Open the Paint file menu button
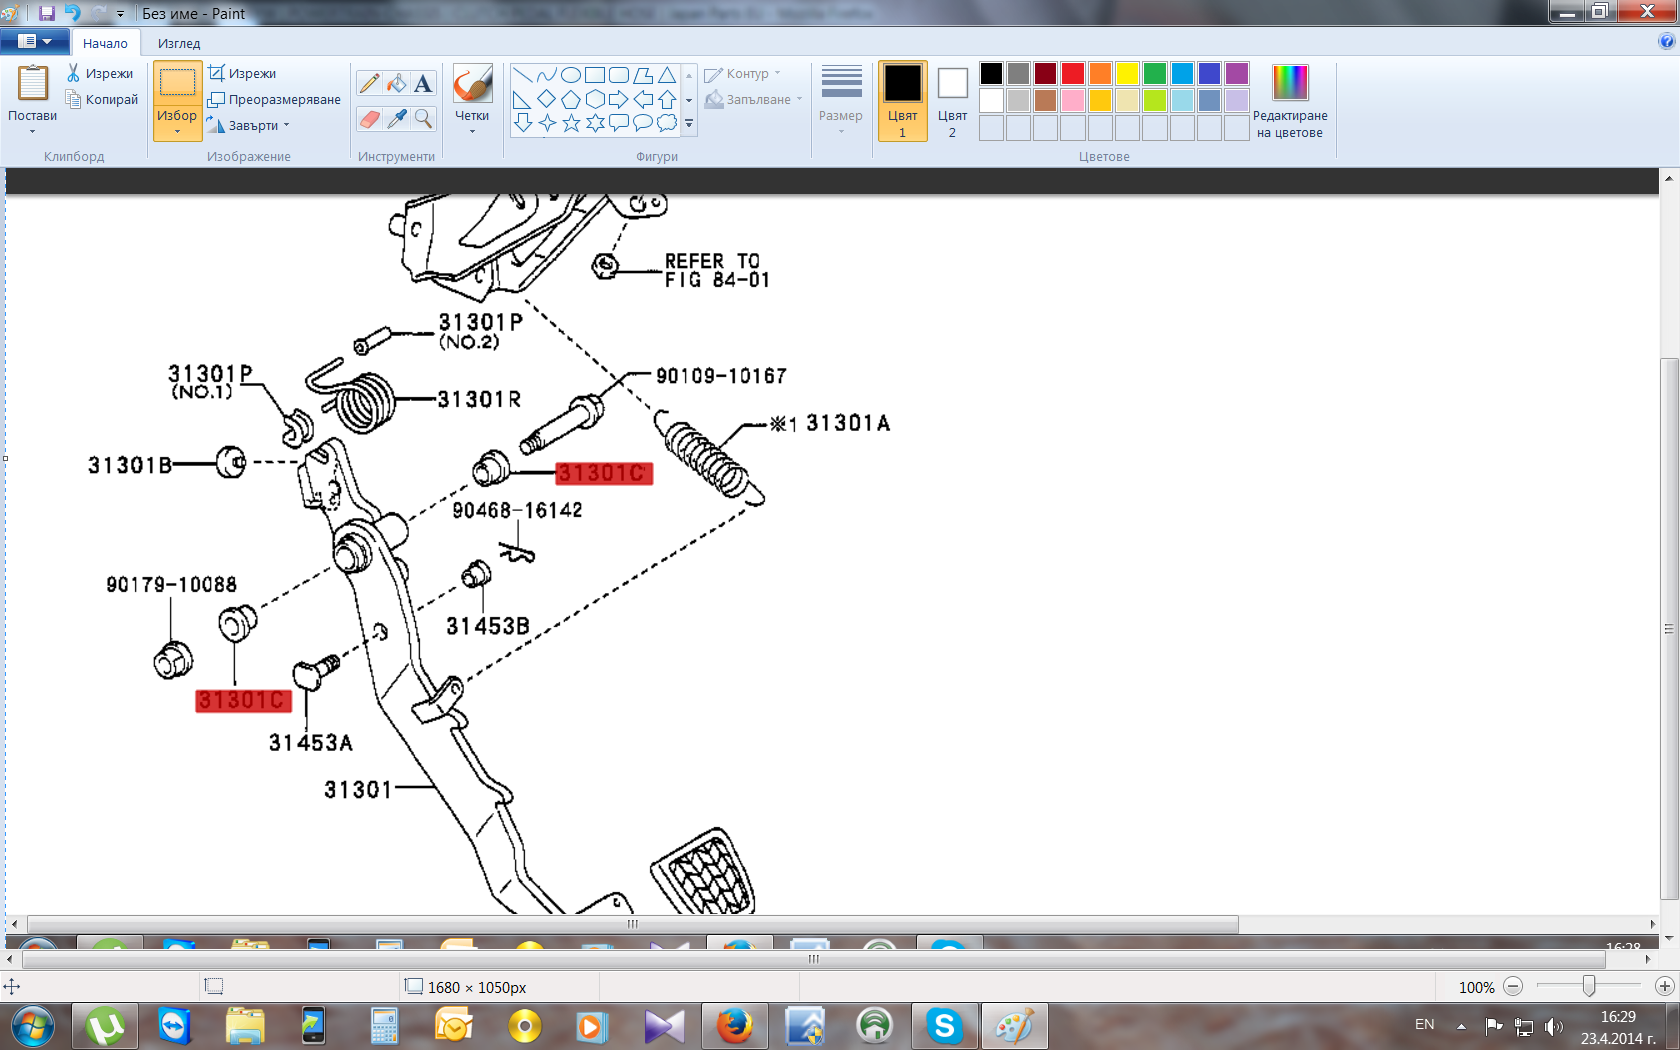 35,42
